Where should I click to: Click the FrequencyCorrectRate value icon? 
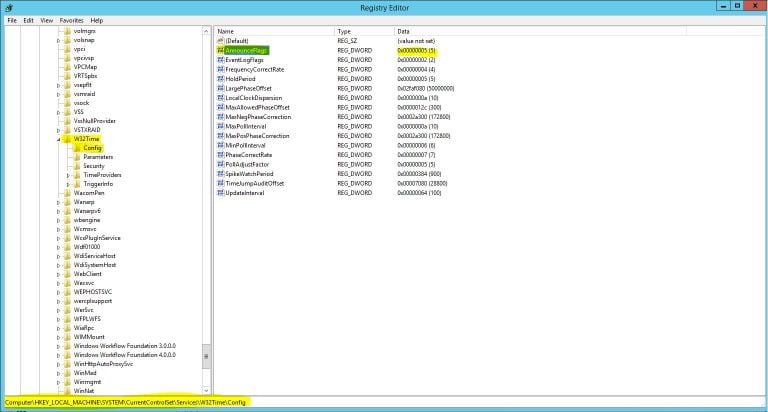click(220, 70)
